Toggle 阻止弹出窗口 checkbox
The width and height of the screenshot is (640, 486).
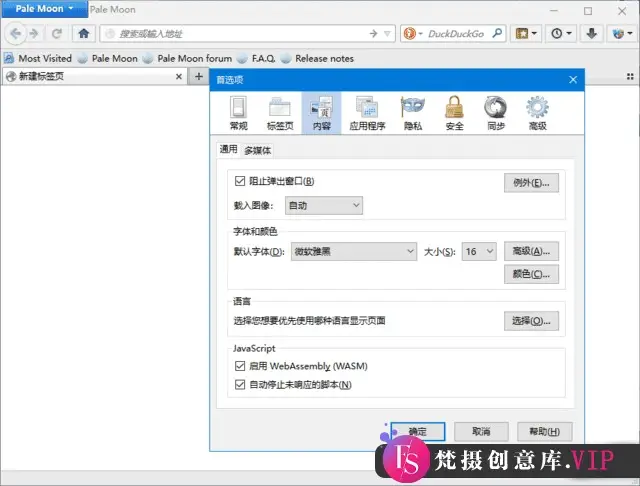click(x=240, y=181)
